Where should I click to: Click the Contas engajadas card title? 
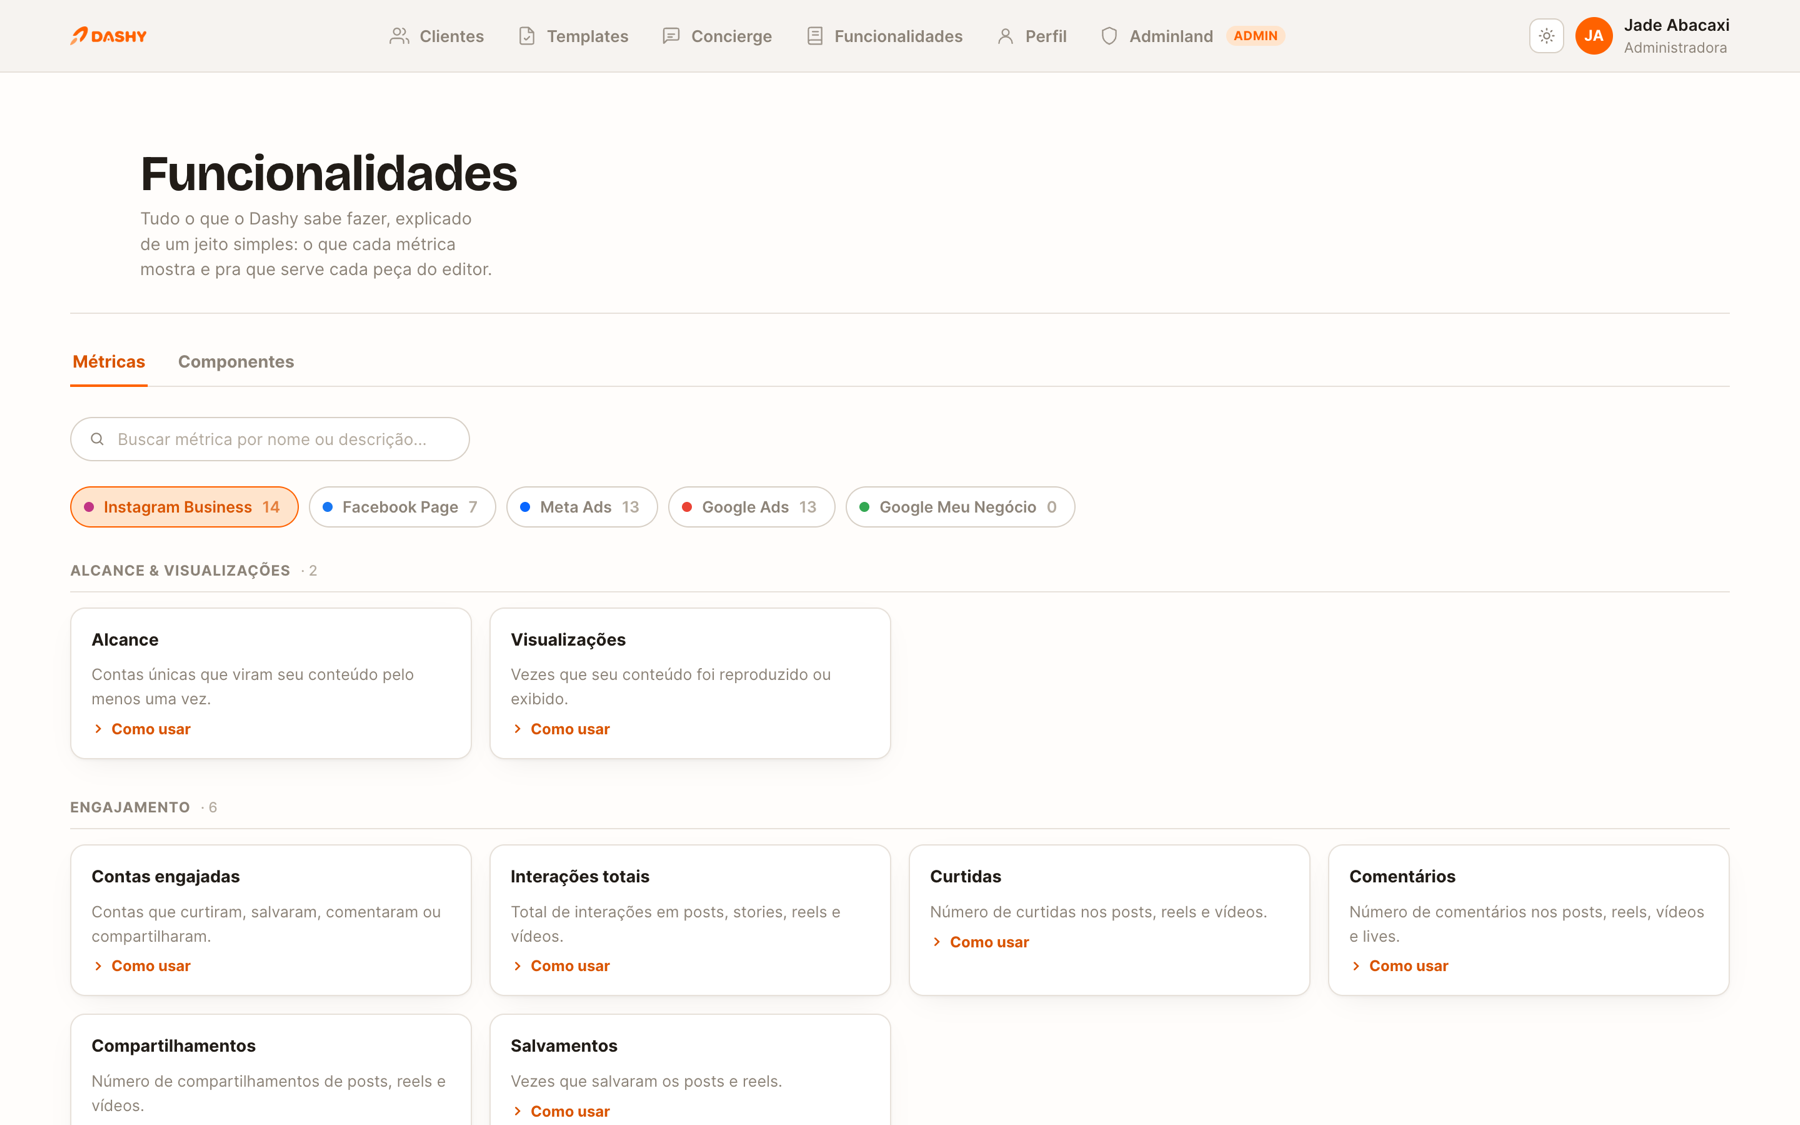[166, 876]
